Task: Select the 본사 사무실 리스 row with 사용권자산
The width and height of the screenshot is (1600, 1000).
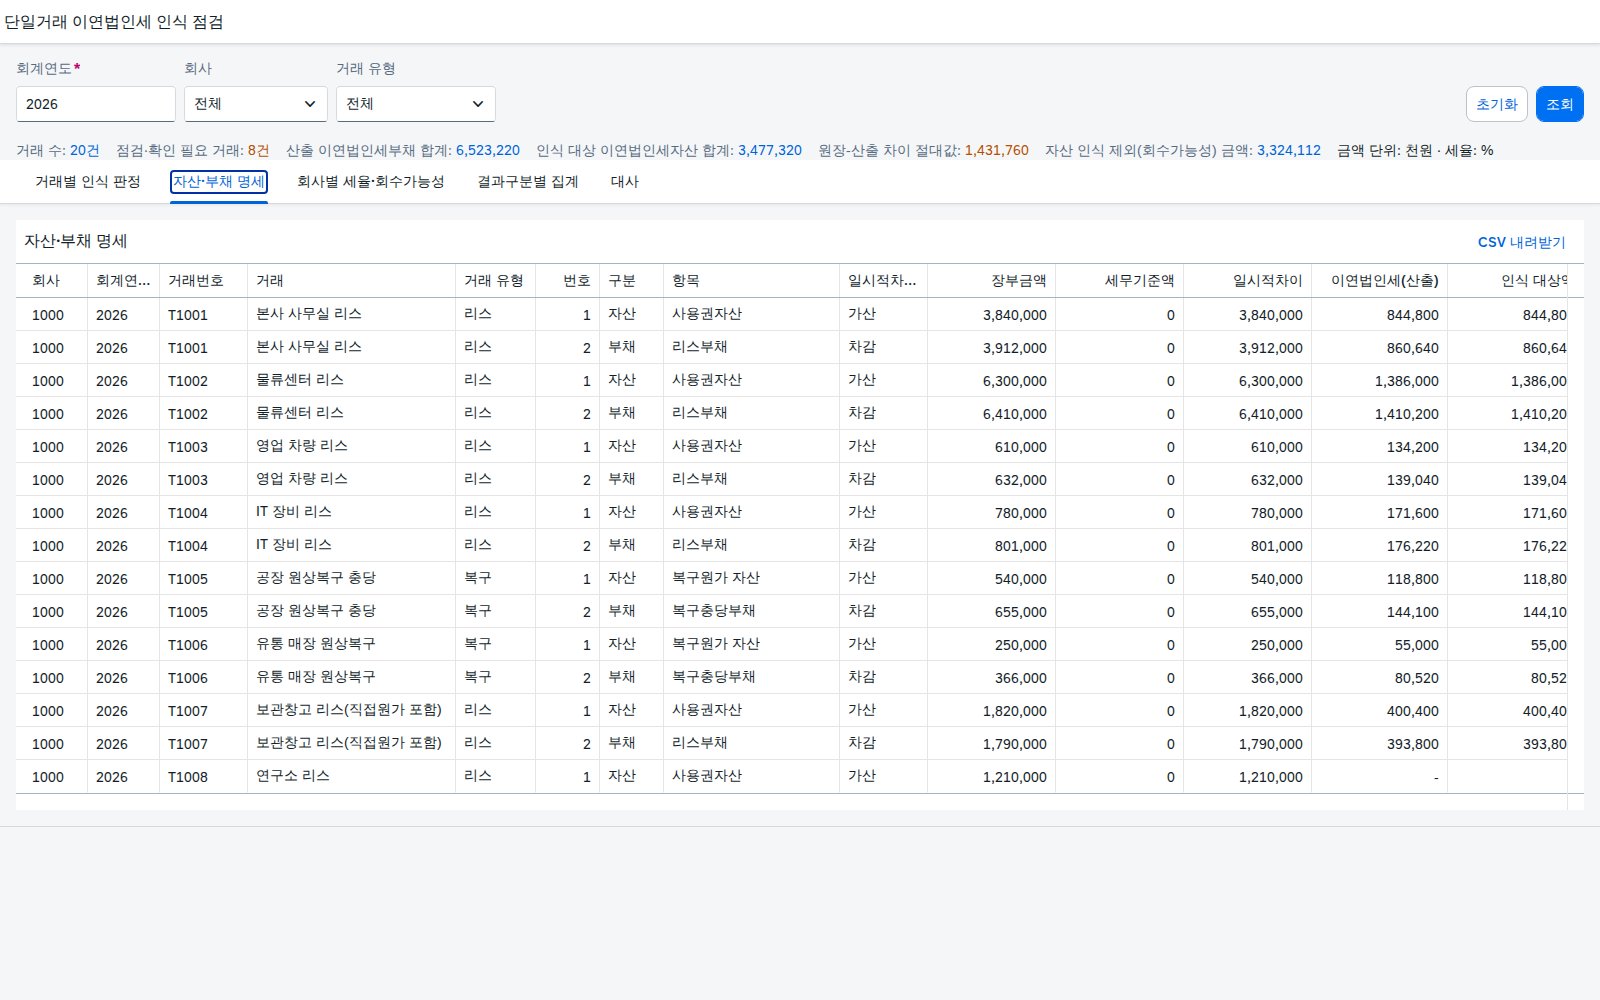Action: coord(792,314)
